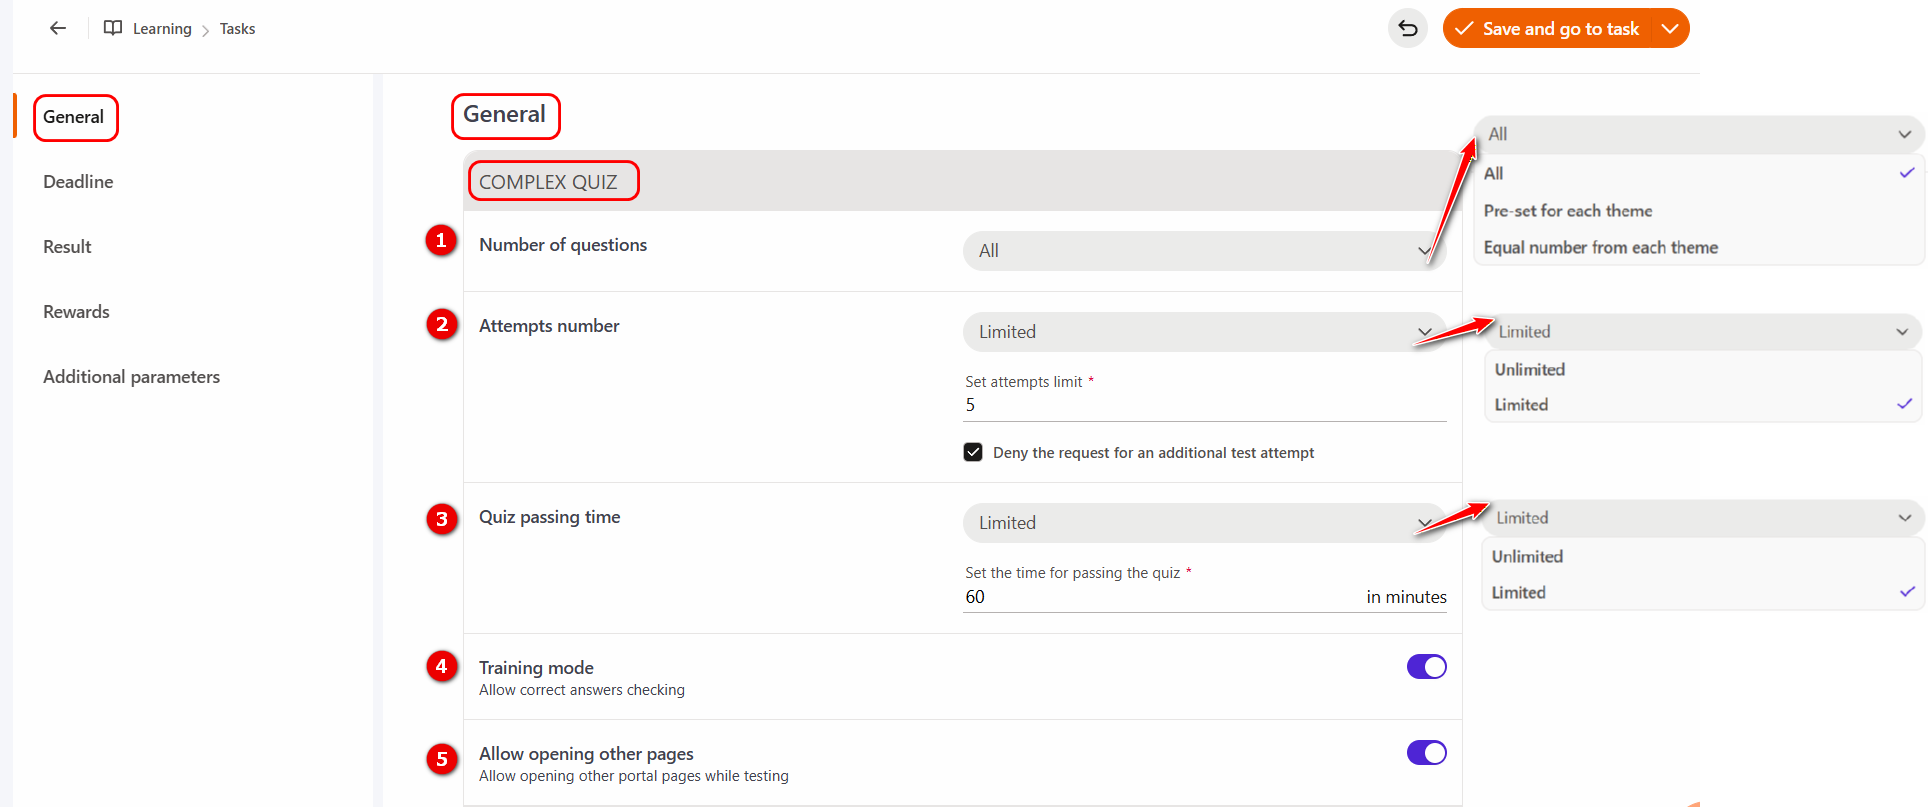Turn off Allow opening other pages
This screenshot has height=807, width=1928.
coord(1426,753)
